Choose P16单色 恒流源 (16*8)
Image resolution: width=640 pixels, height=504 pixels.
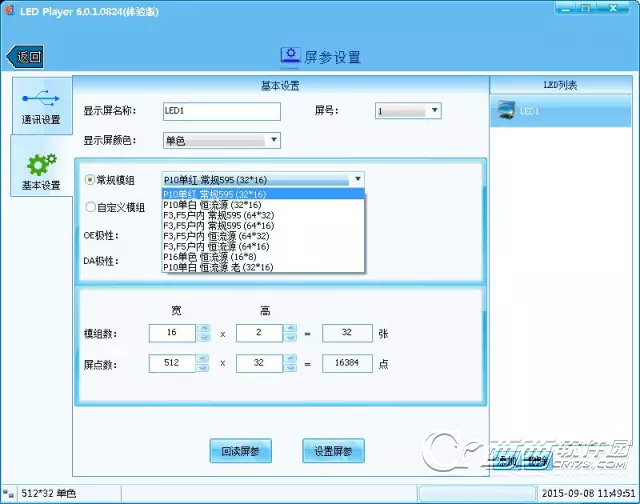[x=263, y=257]
